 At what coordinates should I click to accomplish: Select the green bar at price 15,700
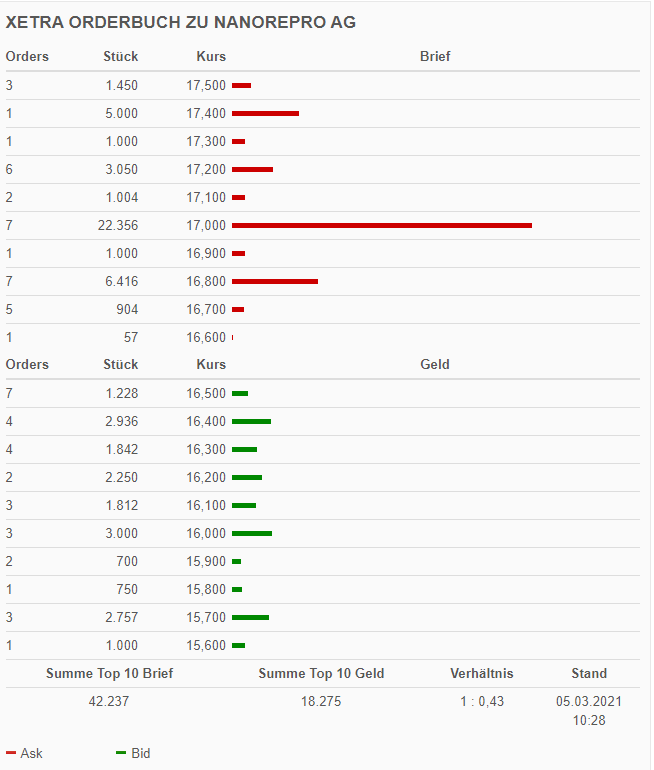pyautogui.click(x=250, y=617)
